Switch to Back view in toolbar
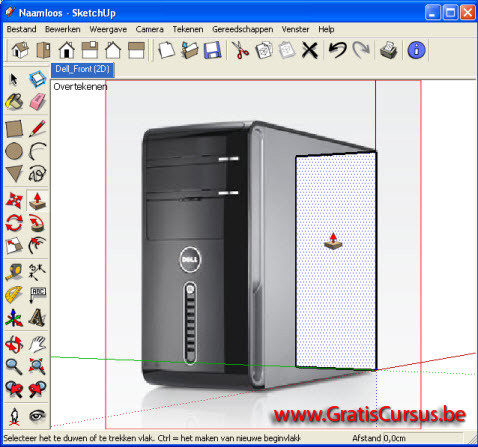The width and height of the screenshot is (478, 447). (x=113, y=50)
